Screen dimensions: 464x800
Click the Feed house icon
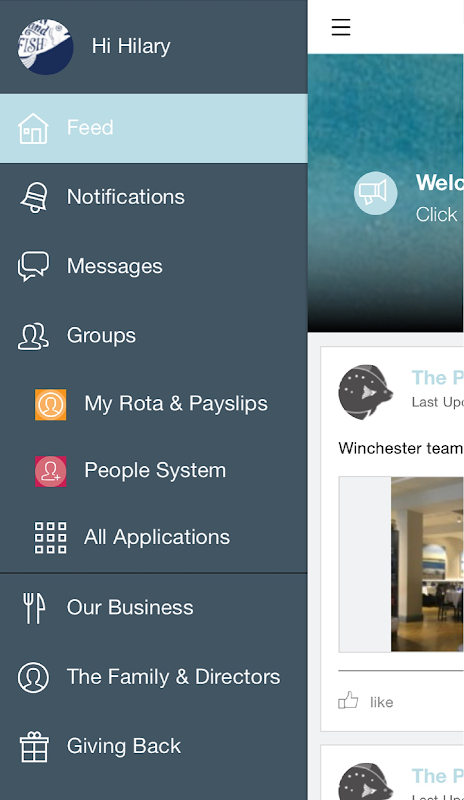point(33,128)
